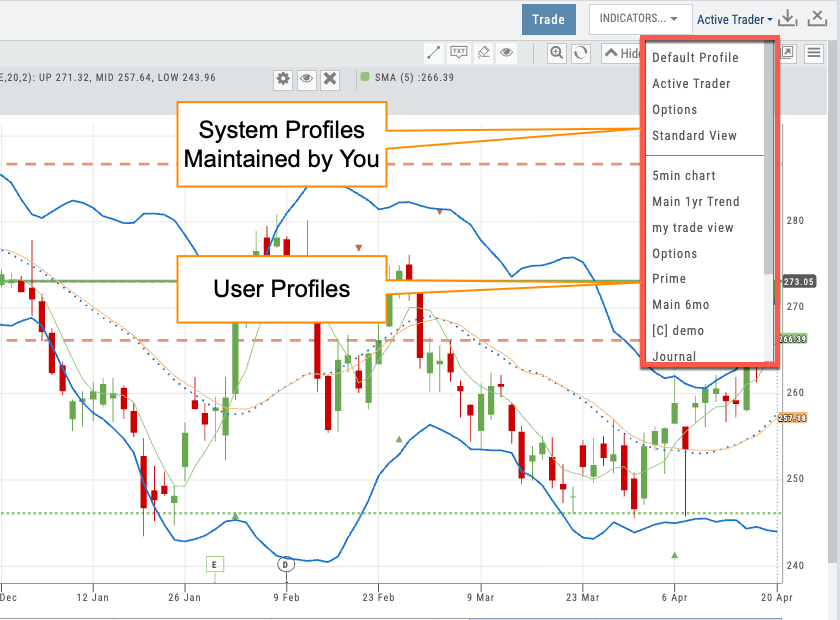Remove the Bollinger band indicator

pyautogui.click(x=331, y=78)
